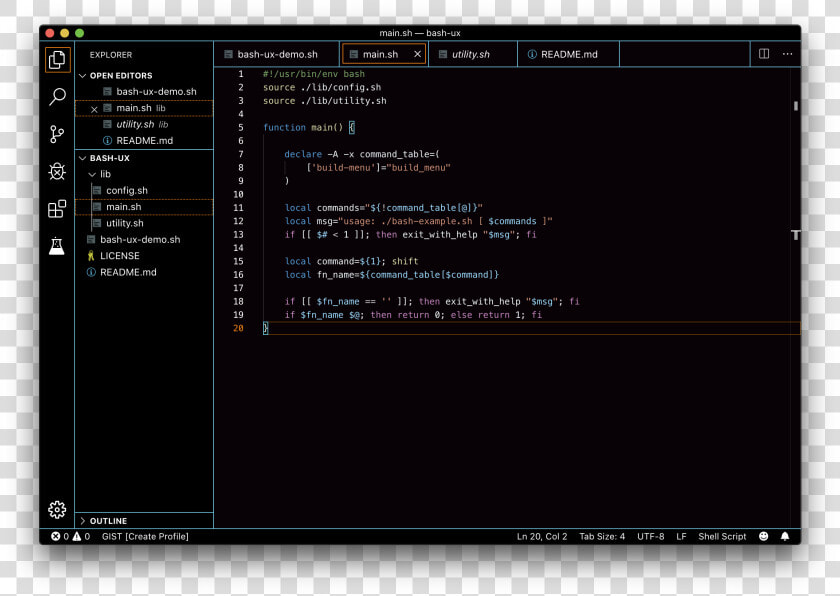Open the More Actions ellipsis menu
840x596 pixels.
click(787, 54)
